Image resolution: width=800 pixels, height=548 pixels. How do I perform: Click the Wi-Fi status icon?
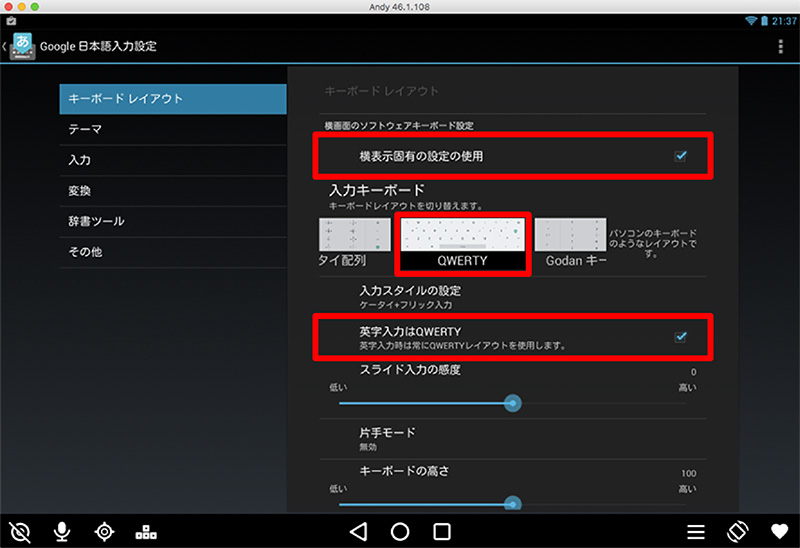pyautogui.click(x=751, y=21)
